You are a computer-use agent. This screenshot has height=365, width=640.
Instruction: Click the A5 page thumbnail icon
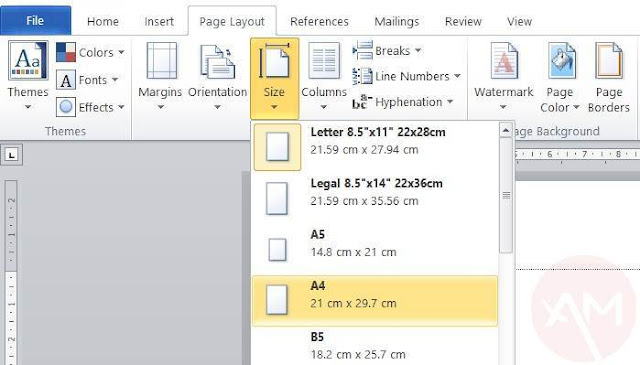pos(277,250)
